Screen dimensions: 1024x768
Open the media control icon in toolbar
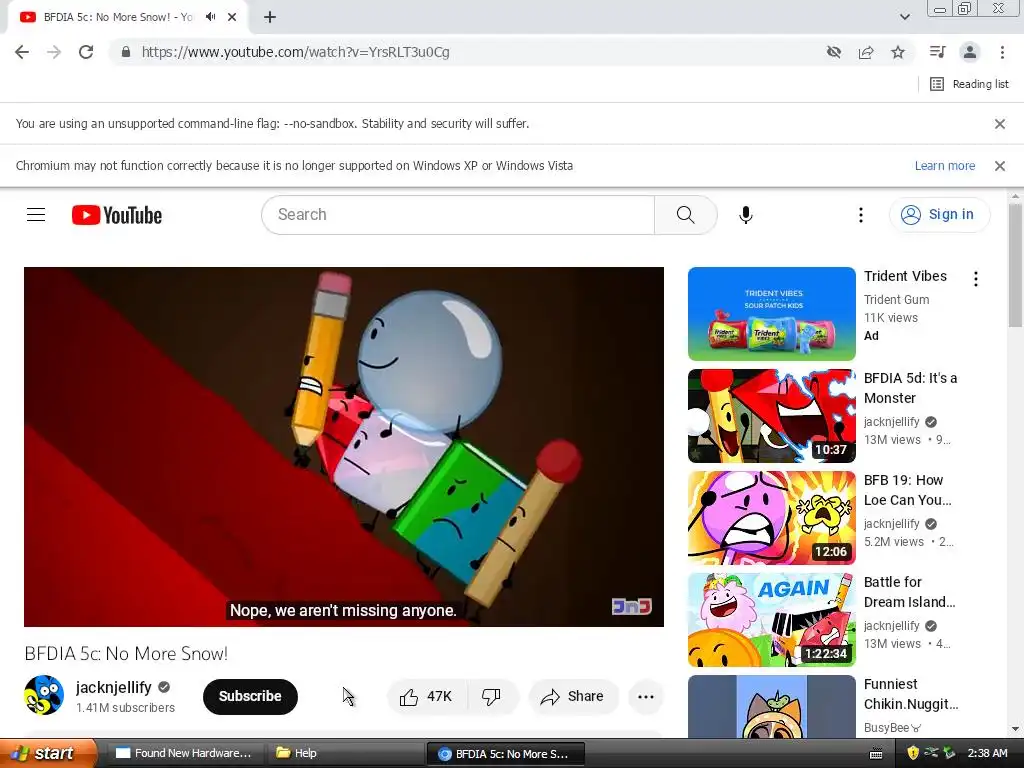(937, 52)
